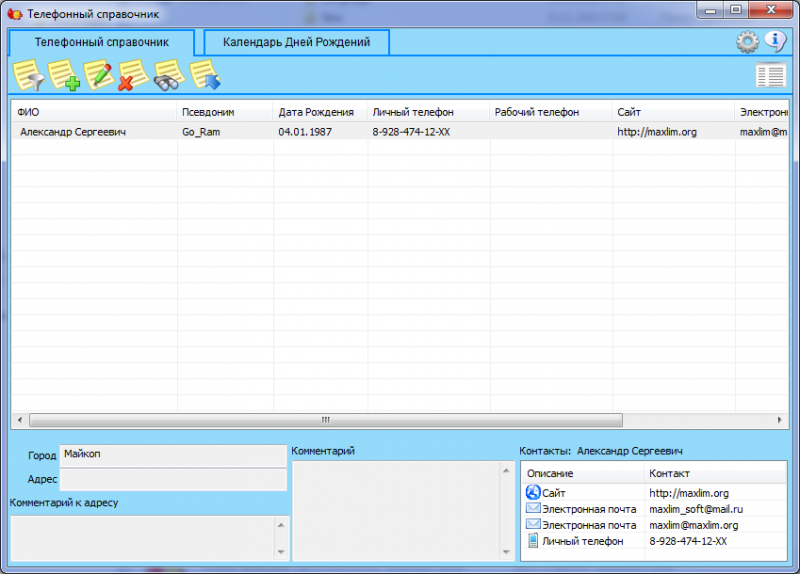Select 8-928-474-12-XX in the contacts panel
The height and width of the screenshot is (574, 800).
click(x=688, y=541)
